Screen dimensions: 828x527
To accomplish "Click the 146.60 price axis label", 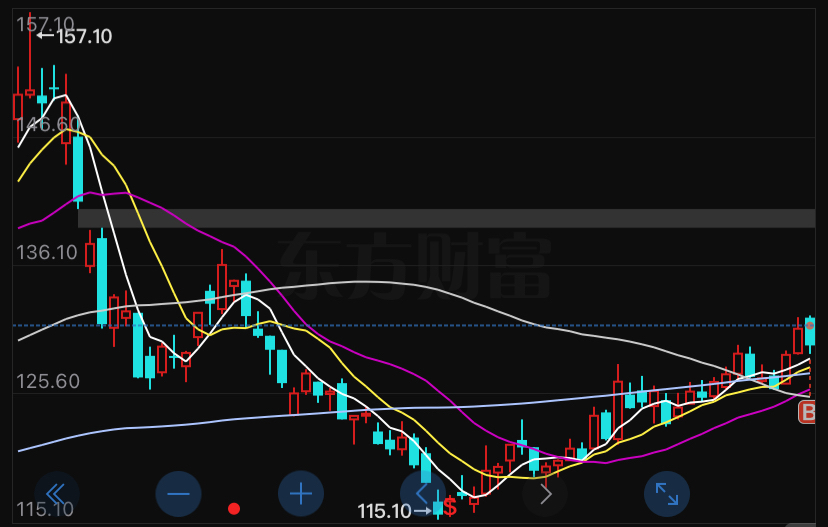I will 48,124.
